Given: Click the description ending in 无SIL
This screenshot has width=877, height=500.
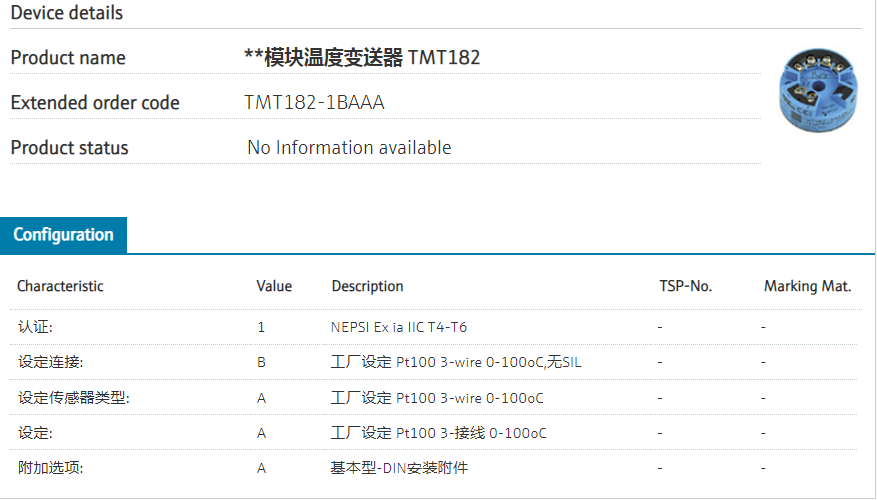Looking at the screenshot, I should coord(456,362).
